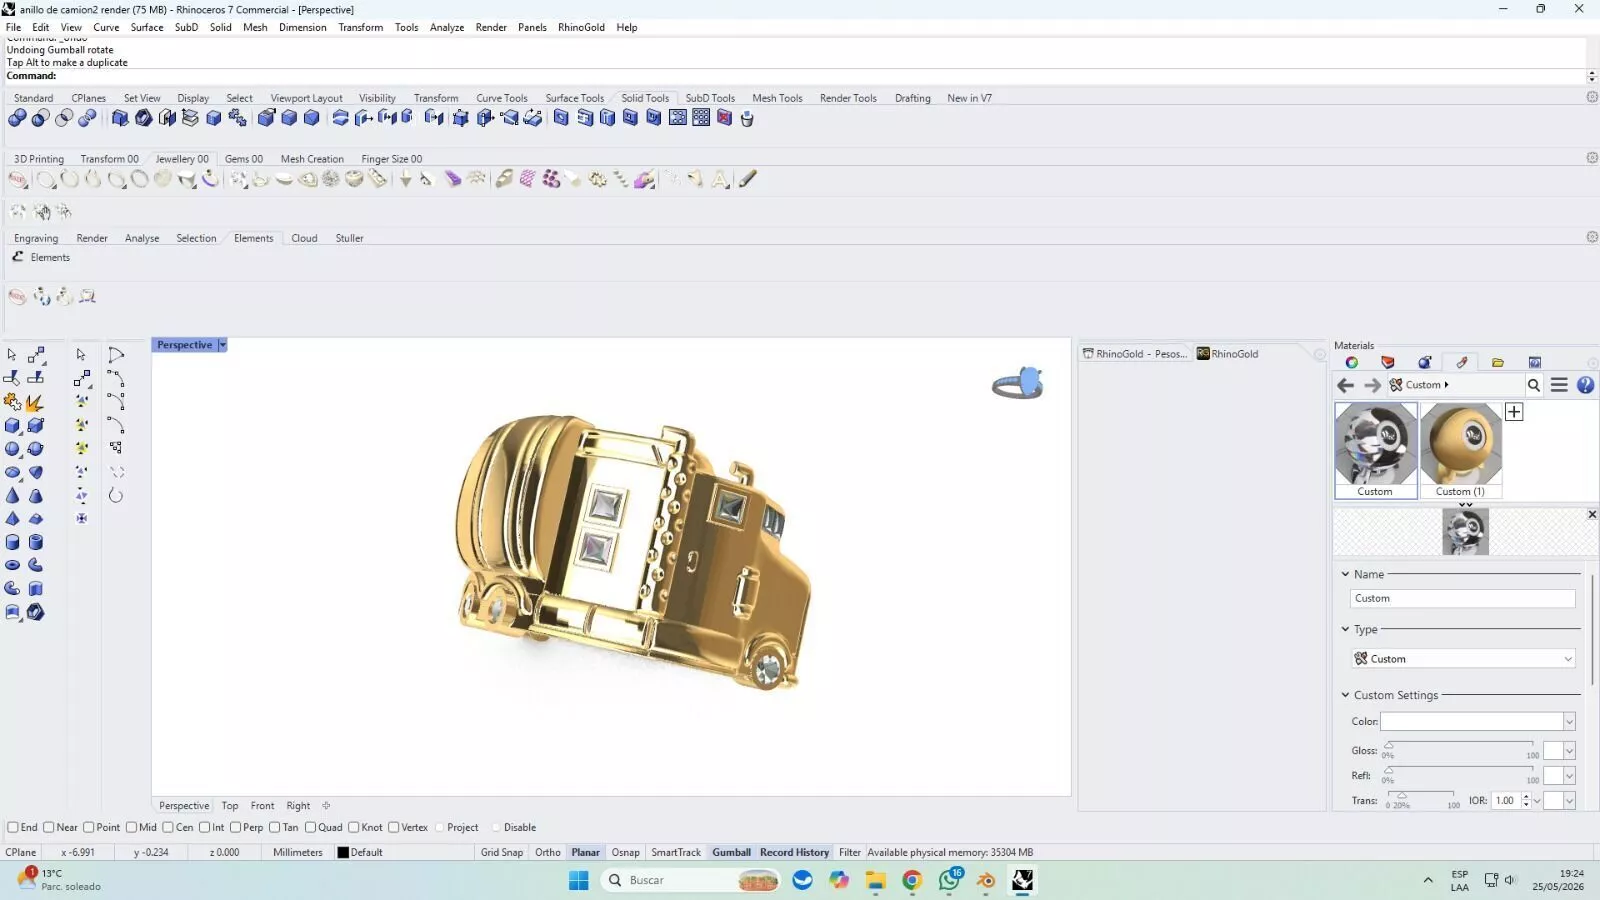Click the Text object 'A' icon in Jewellery toolbar
Viewport: 1600px width, 900px height.
[x=720, y=180]
